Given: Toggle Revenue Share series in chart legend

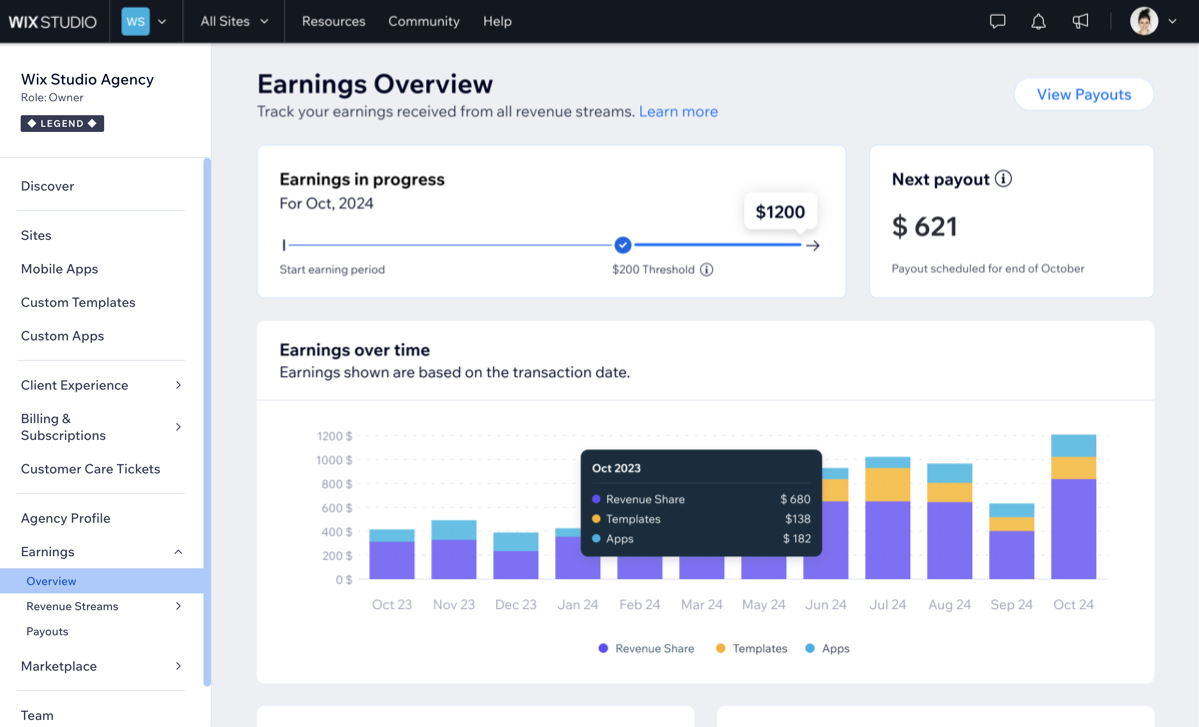Looking at the screenshot, I should 646,648.
